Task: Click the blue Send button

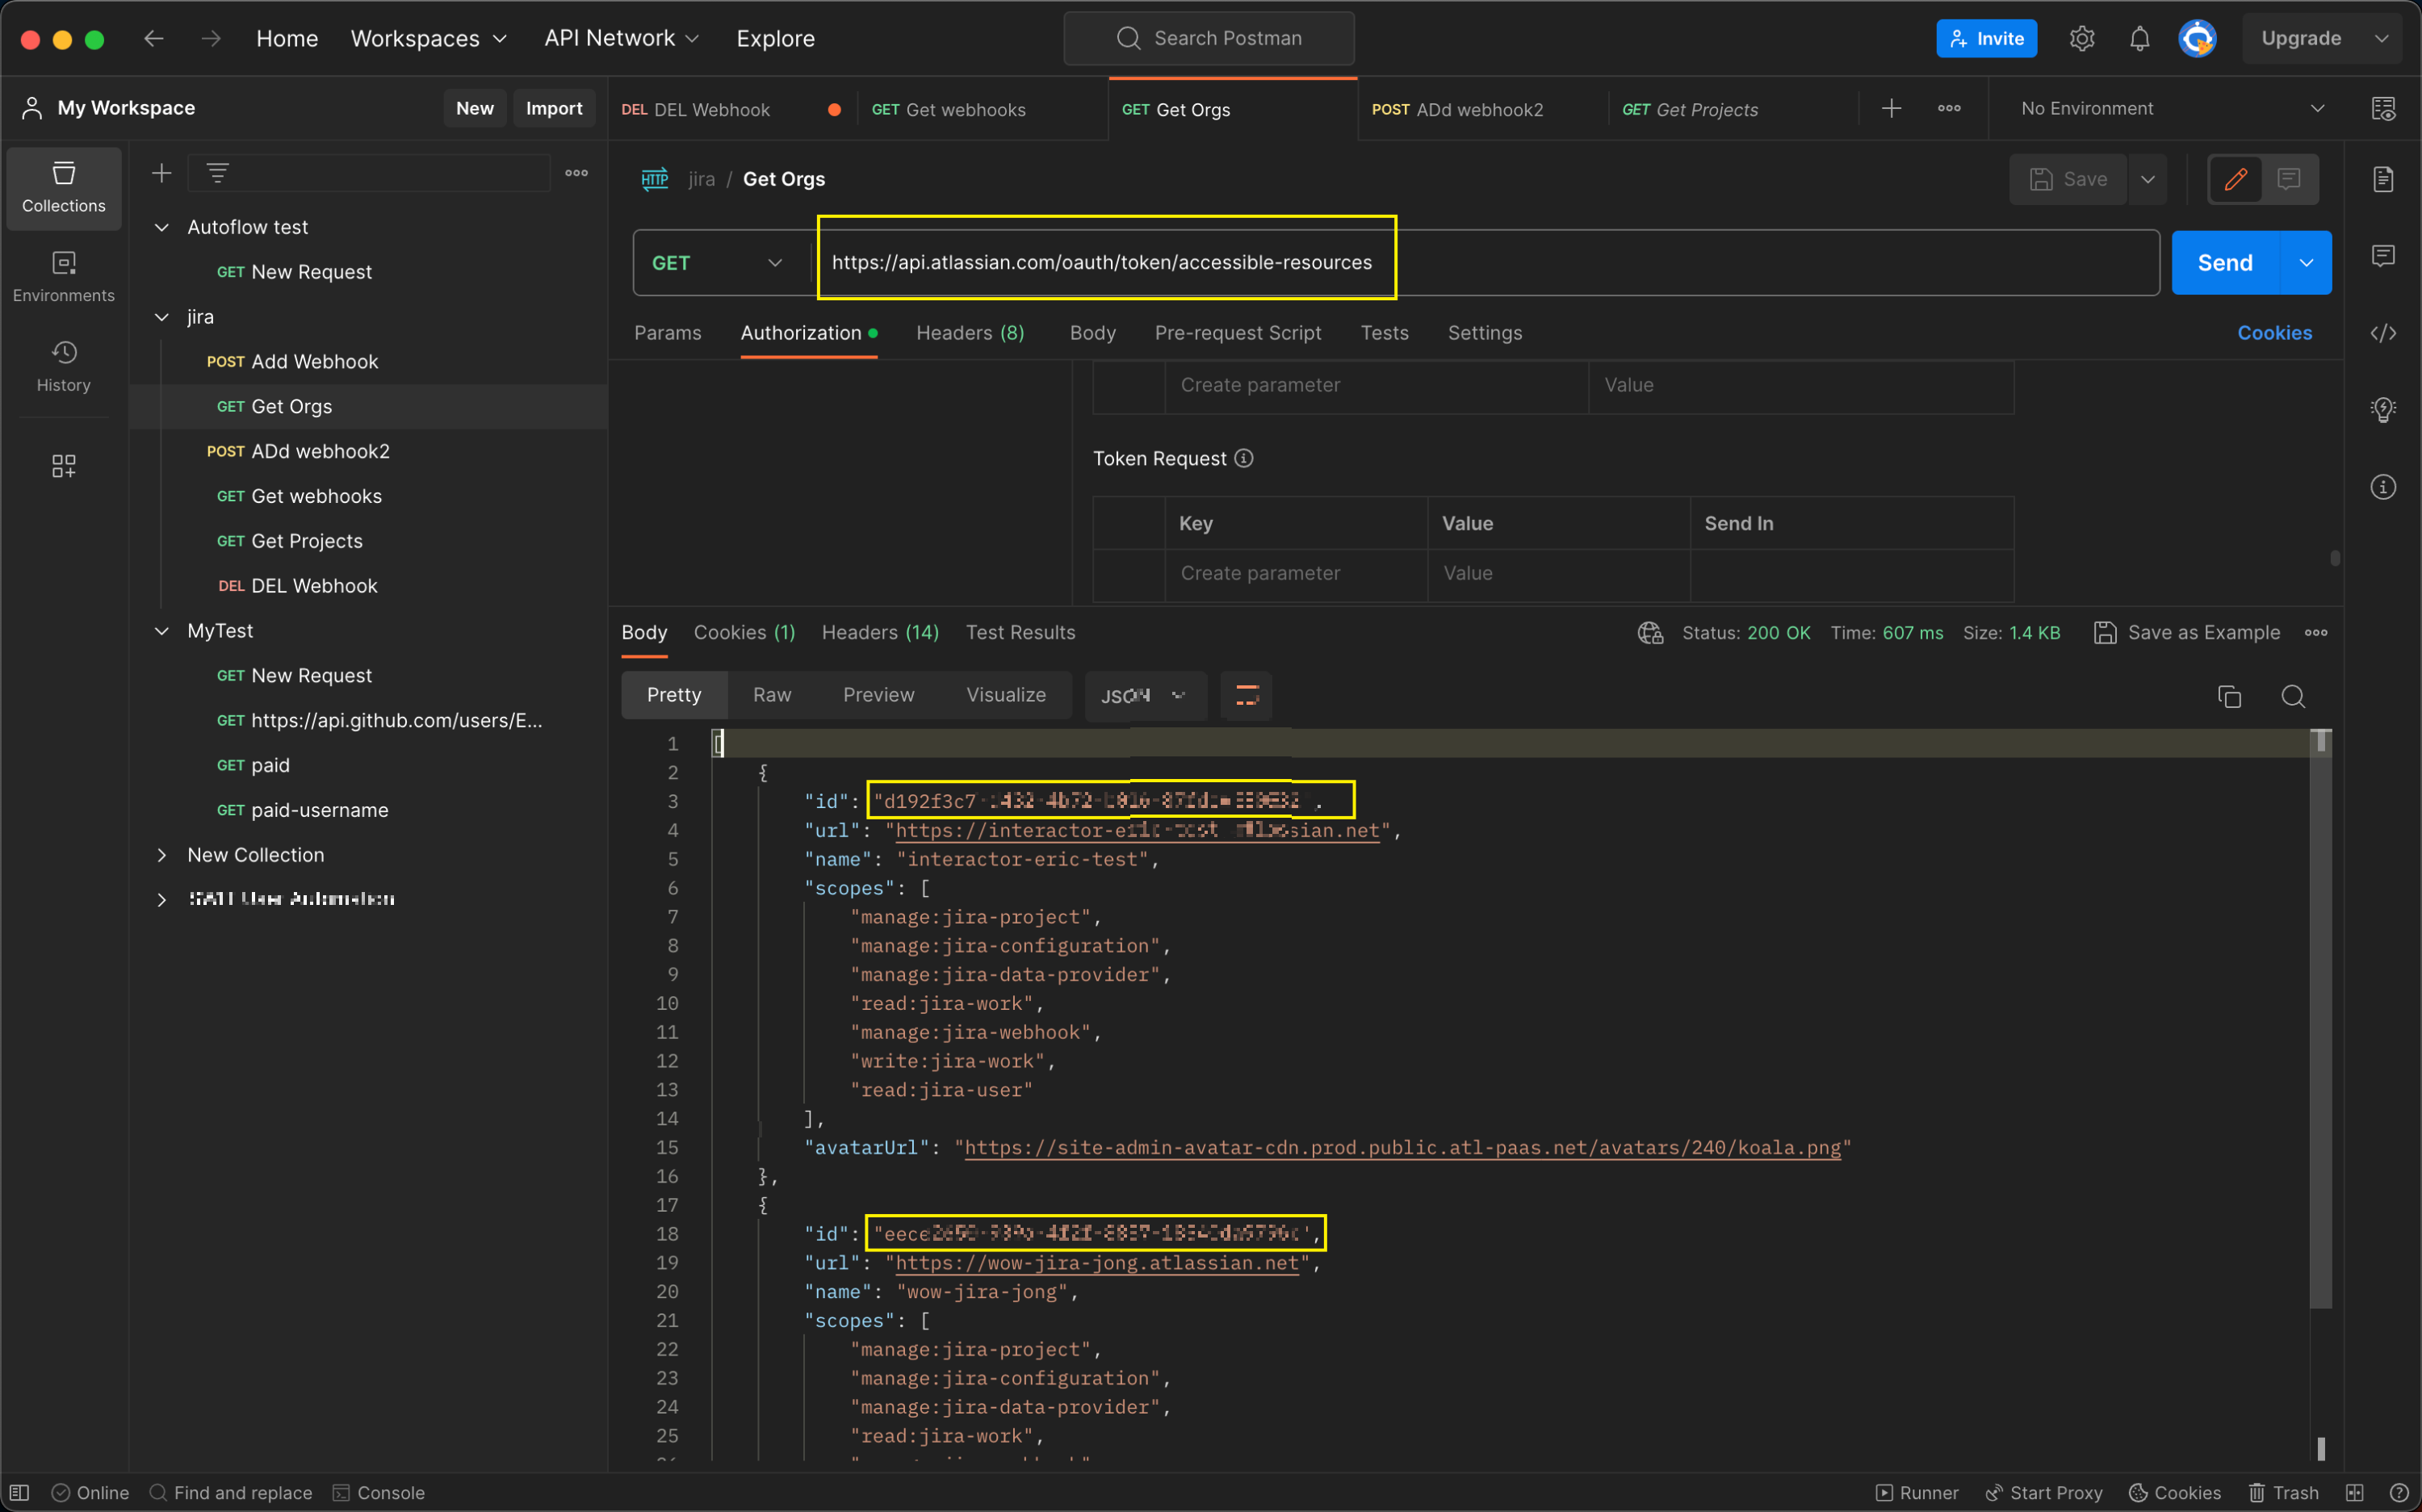Action: [x=2224, y=263]
